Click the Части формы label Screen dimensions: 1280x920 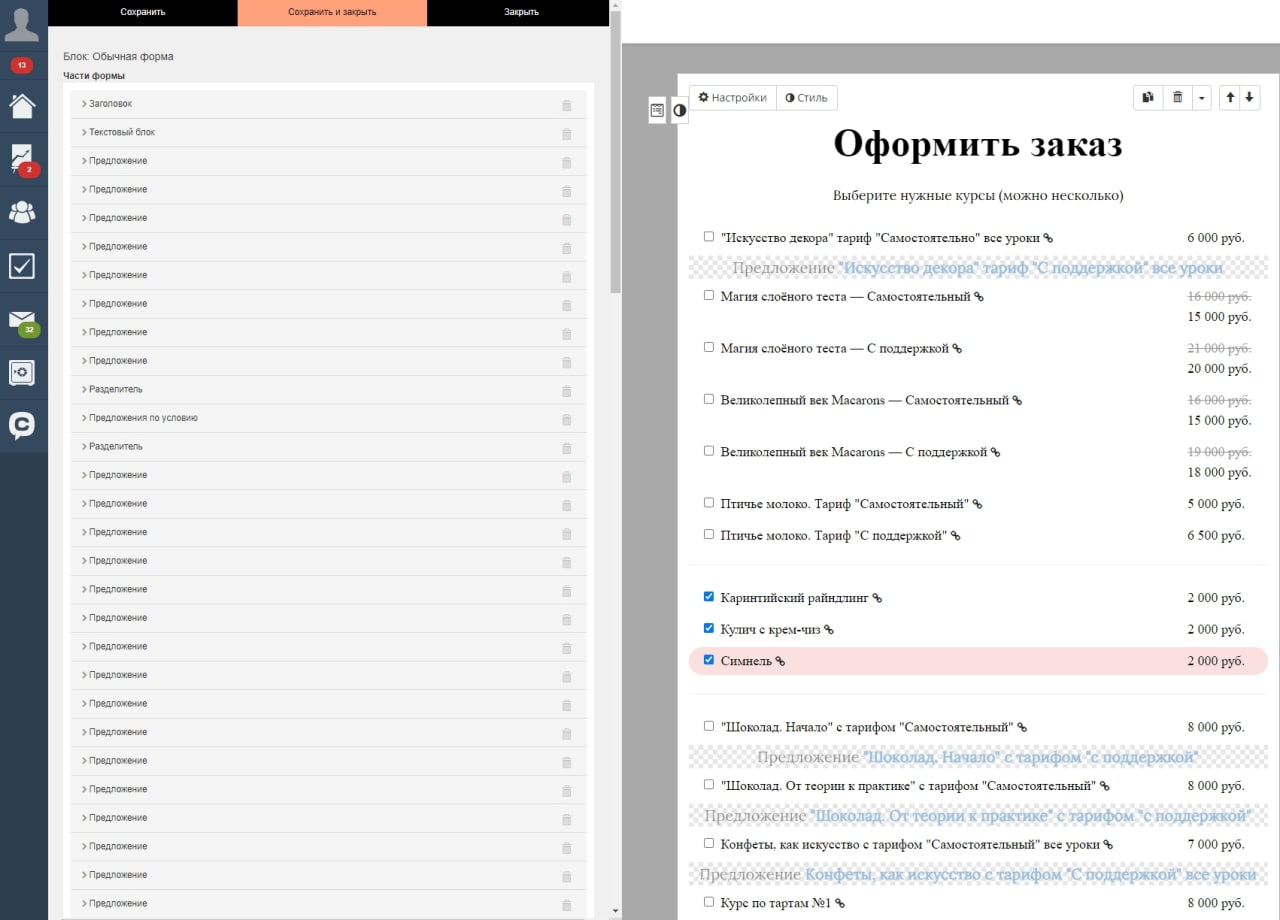pos(94,75)
